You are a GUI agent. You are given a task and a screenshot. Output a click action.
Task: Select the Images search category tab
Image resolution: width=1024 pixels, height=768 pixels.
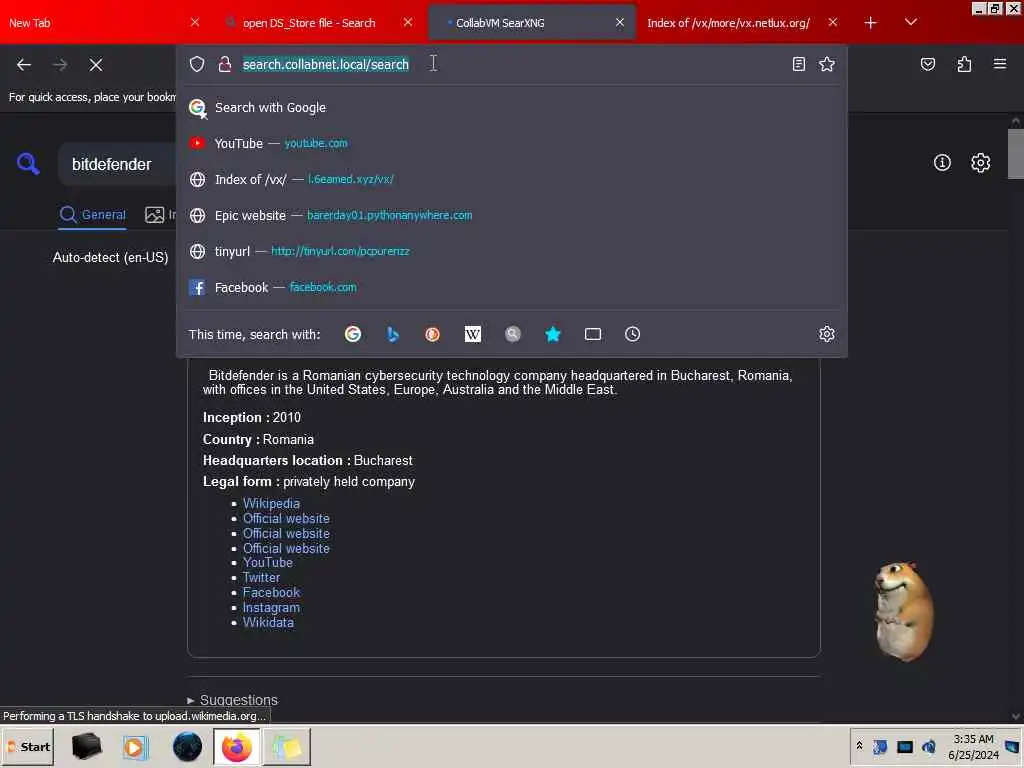point(161,215)
